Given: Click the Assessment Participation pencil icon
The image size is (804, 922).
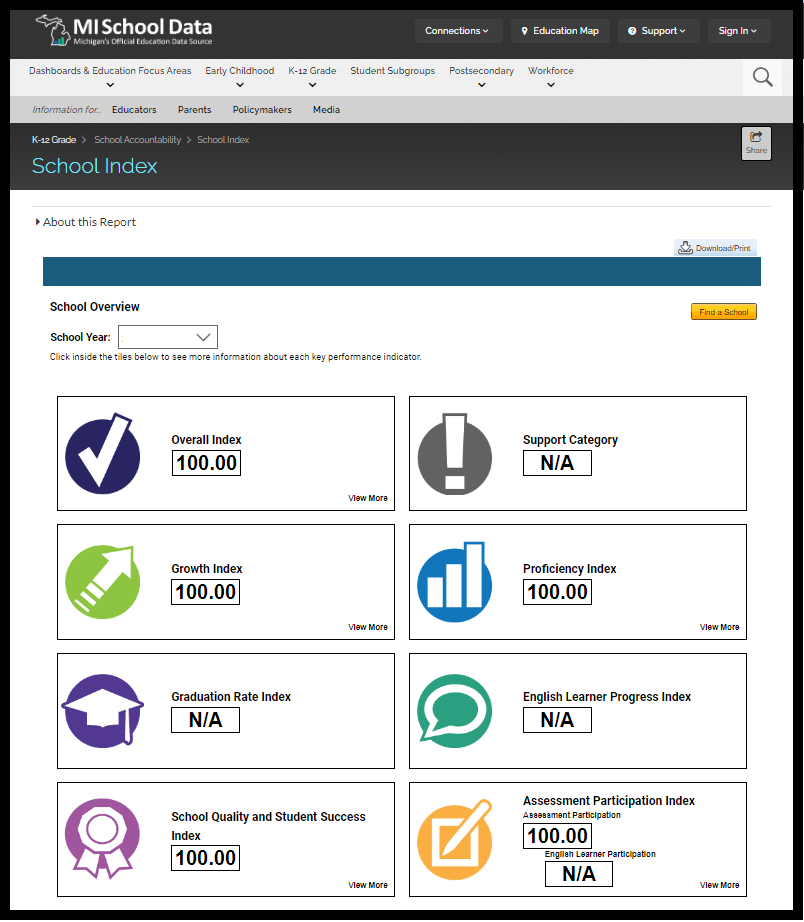Looking at the screenshot, I should click(455, 839).
